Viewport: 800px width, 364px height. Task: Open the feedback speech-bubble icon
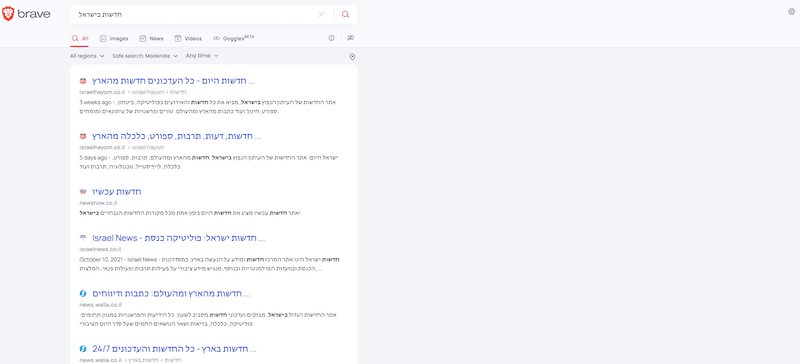351,38
